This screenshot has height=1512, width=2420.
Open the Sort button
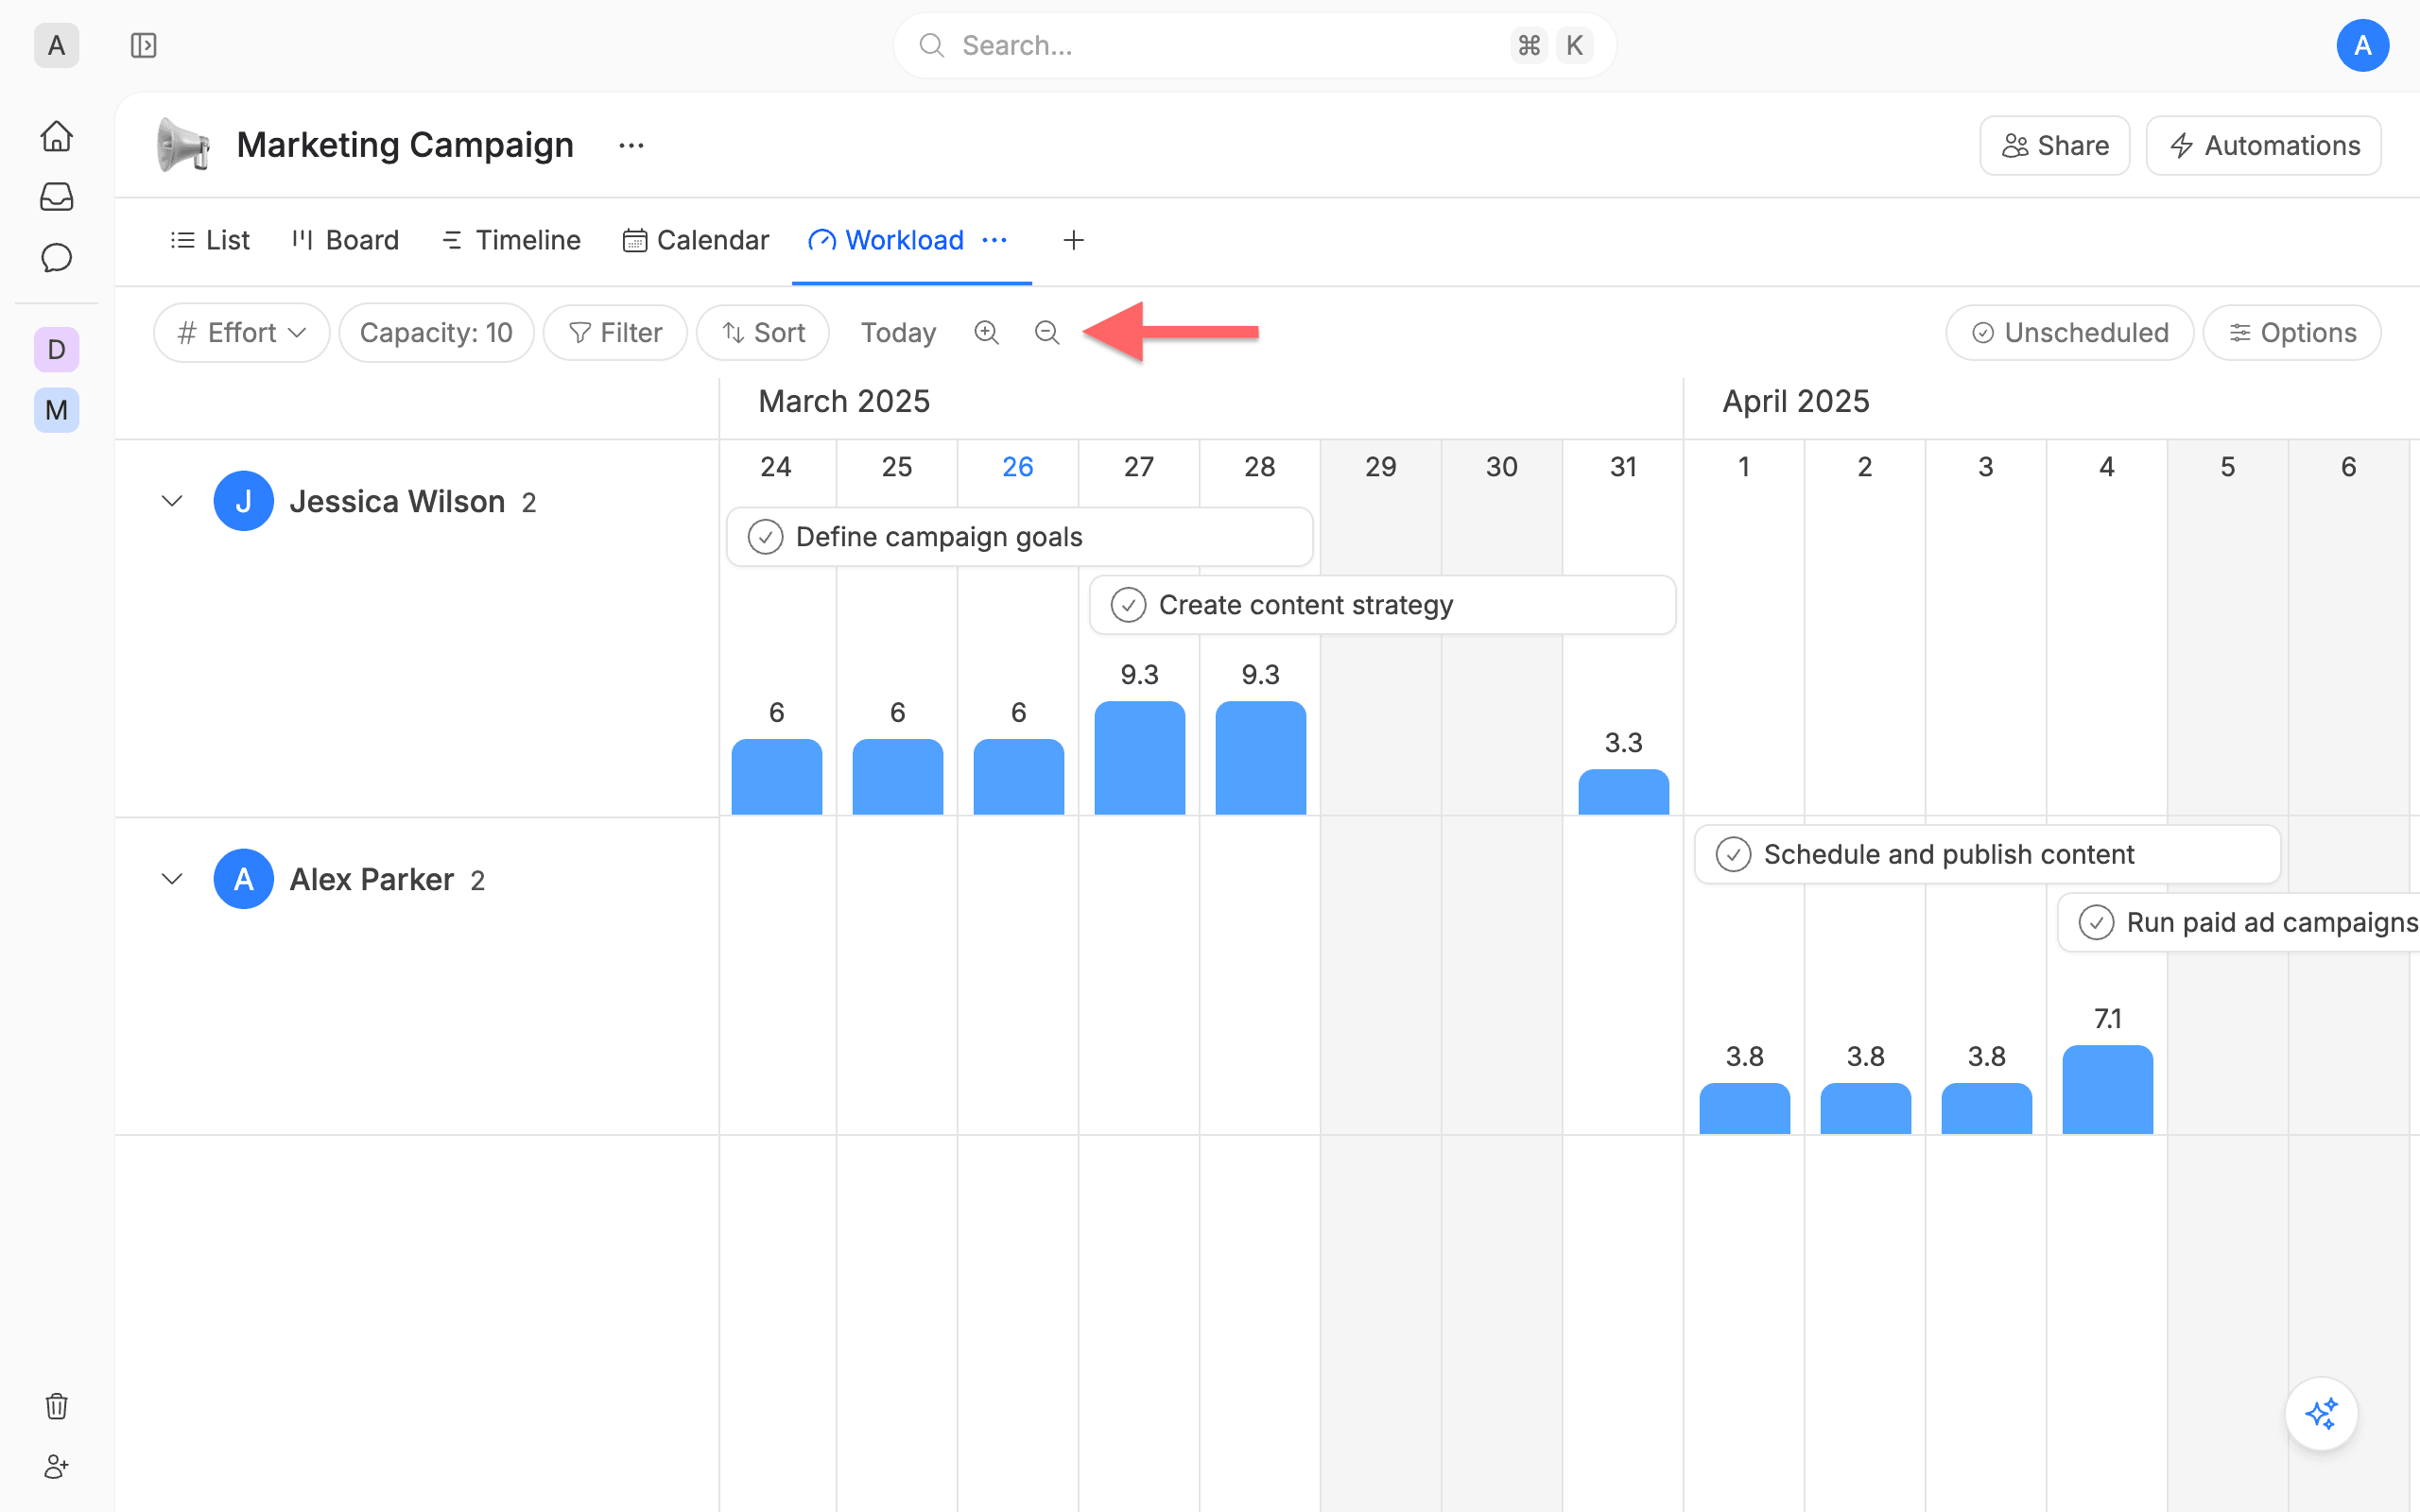click(x=763, y=332)
